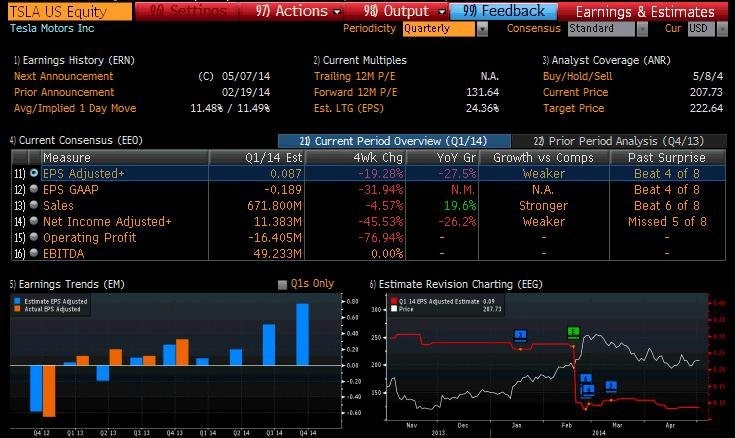Open 6) Estimate Revision Charting (EEG)
The image size is (735, 438).
tap(456, 284)
